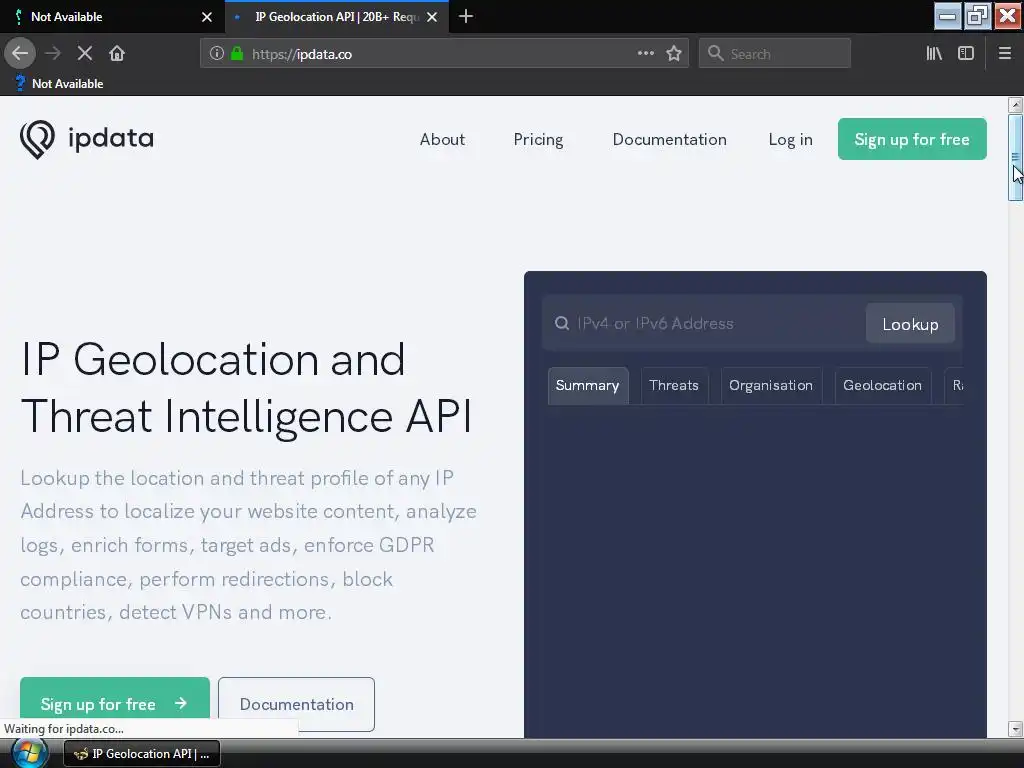Close the IP Geolocation API tab
Viewport: 1024px width, 768px height.
432,17
